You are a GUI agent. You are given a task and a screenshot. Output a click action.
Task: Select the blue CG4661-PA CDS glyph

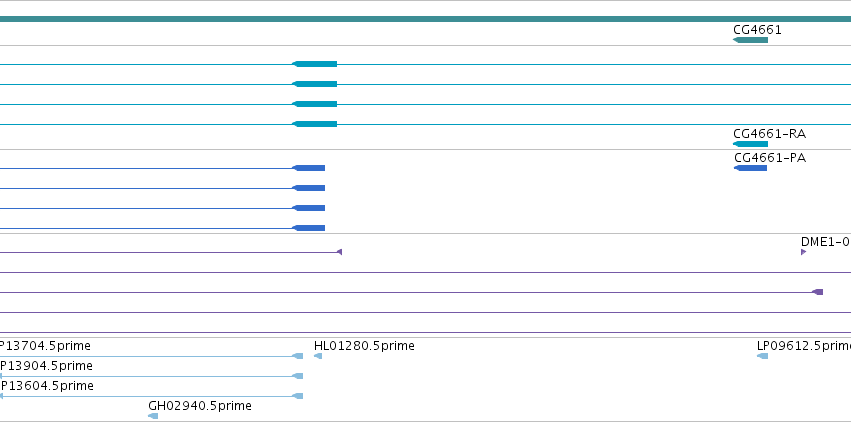pyautogui.click(x=750, y=168)
